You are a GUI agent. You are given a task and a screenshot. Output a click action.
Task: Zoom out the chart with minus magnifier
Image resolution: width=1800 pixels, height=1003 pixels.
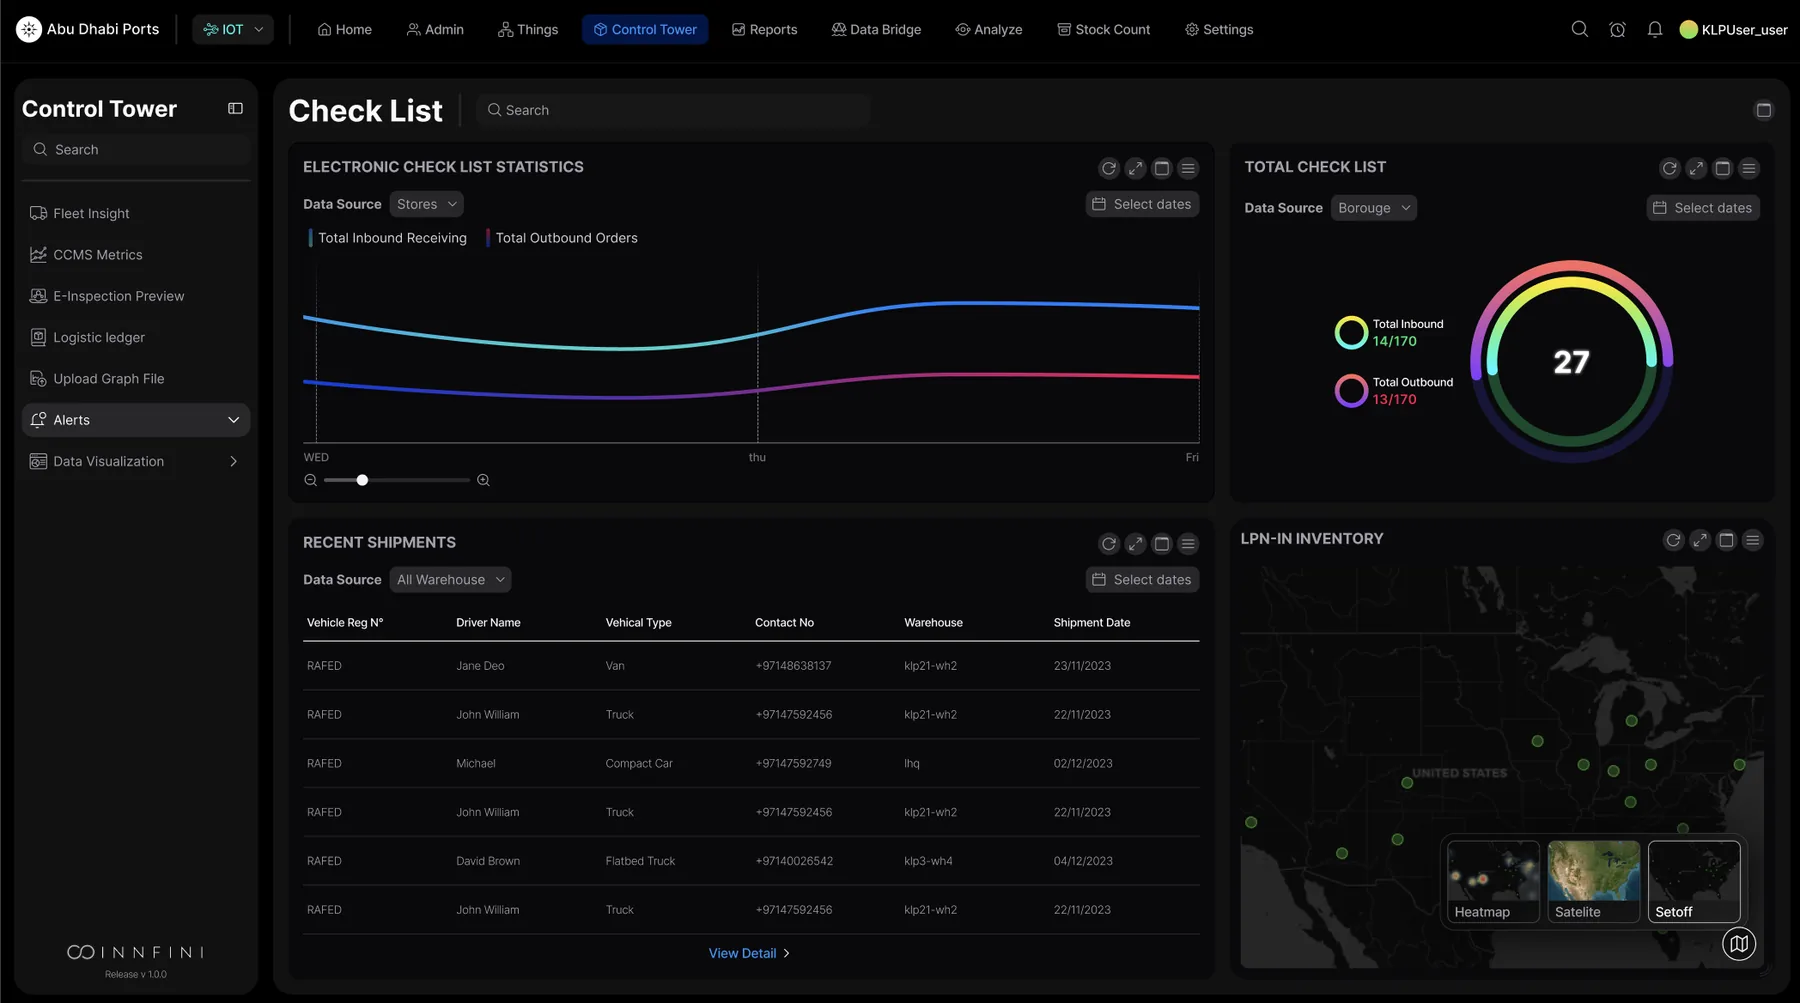point(311,480)
